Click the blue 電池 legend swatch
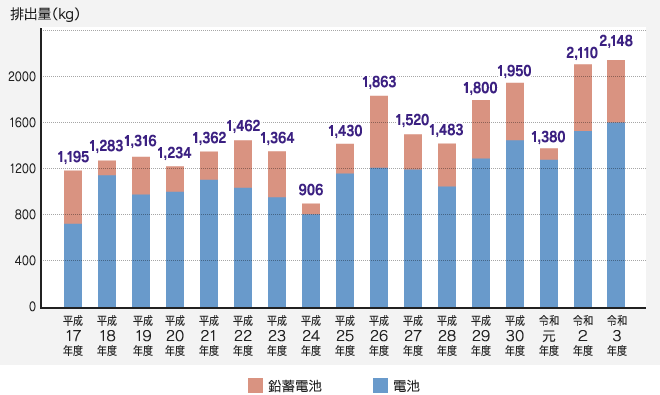The image size is (660, 395). (x=380, y=385)
